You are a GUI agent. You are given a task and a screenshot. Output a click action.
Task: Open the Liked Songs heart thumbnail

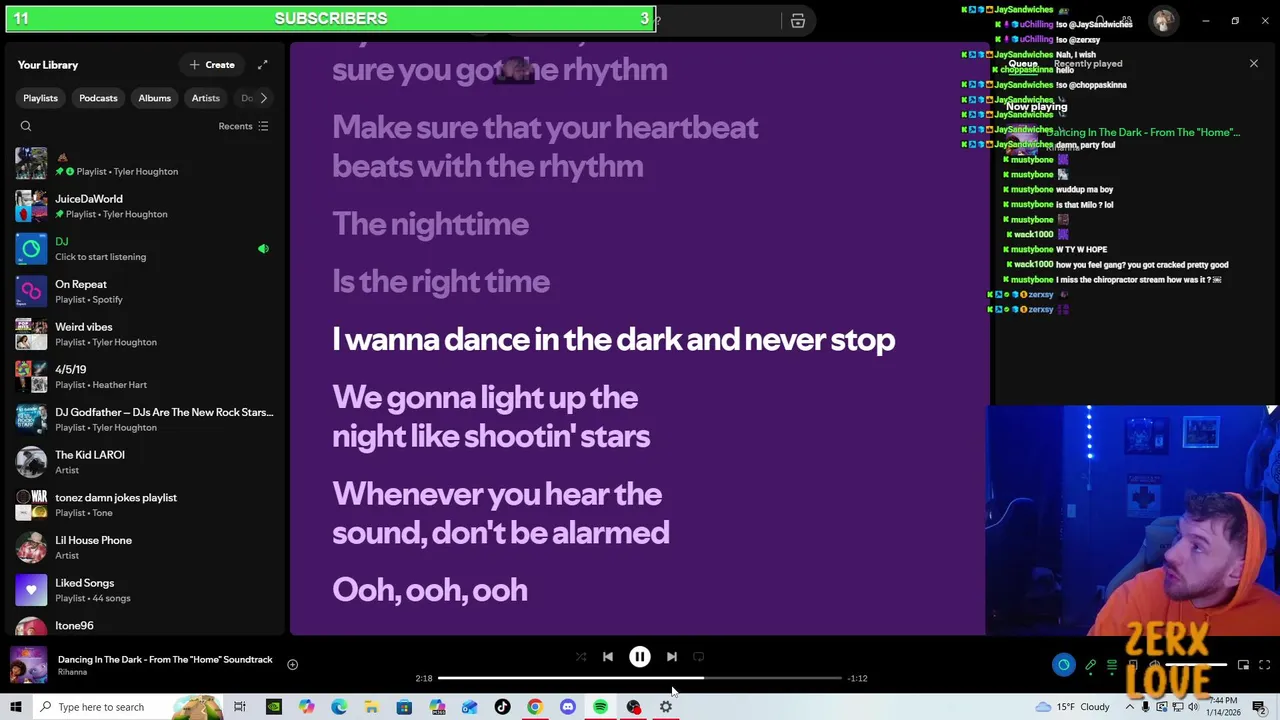pyautogui.click(x=31, y=590)
